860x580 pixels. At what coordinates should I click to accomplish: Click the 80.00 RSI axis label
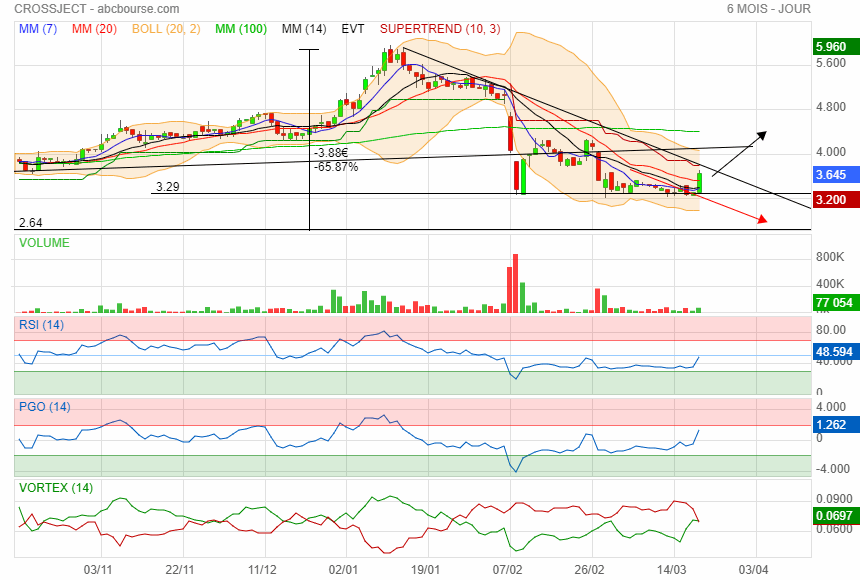[831, 330]
